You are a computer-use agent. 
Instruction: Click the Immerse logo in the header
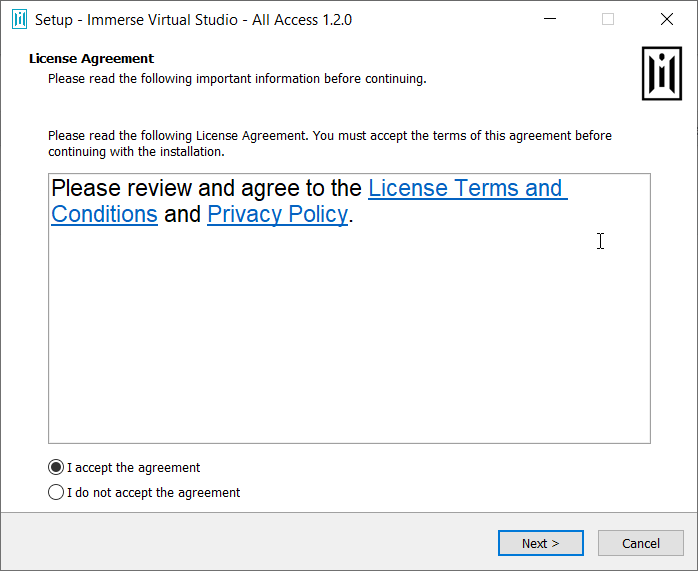661,72
